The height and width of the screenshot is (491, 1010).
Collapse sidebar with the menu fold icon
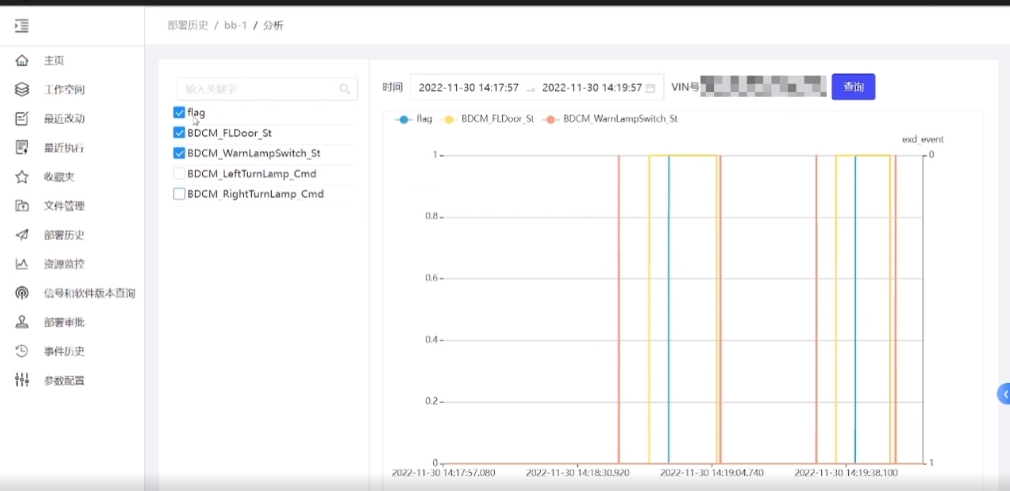click(22, 26)
